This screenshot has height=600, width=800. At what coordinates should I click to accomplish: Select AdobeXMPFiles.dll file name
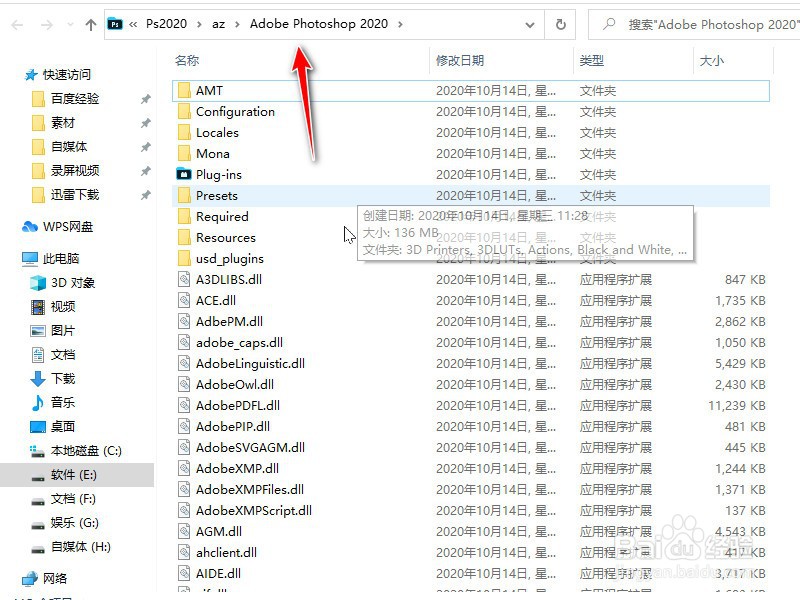point(250,490)
